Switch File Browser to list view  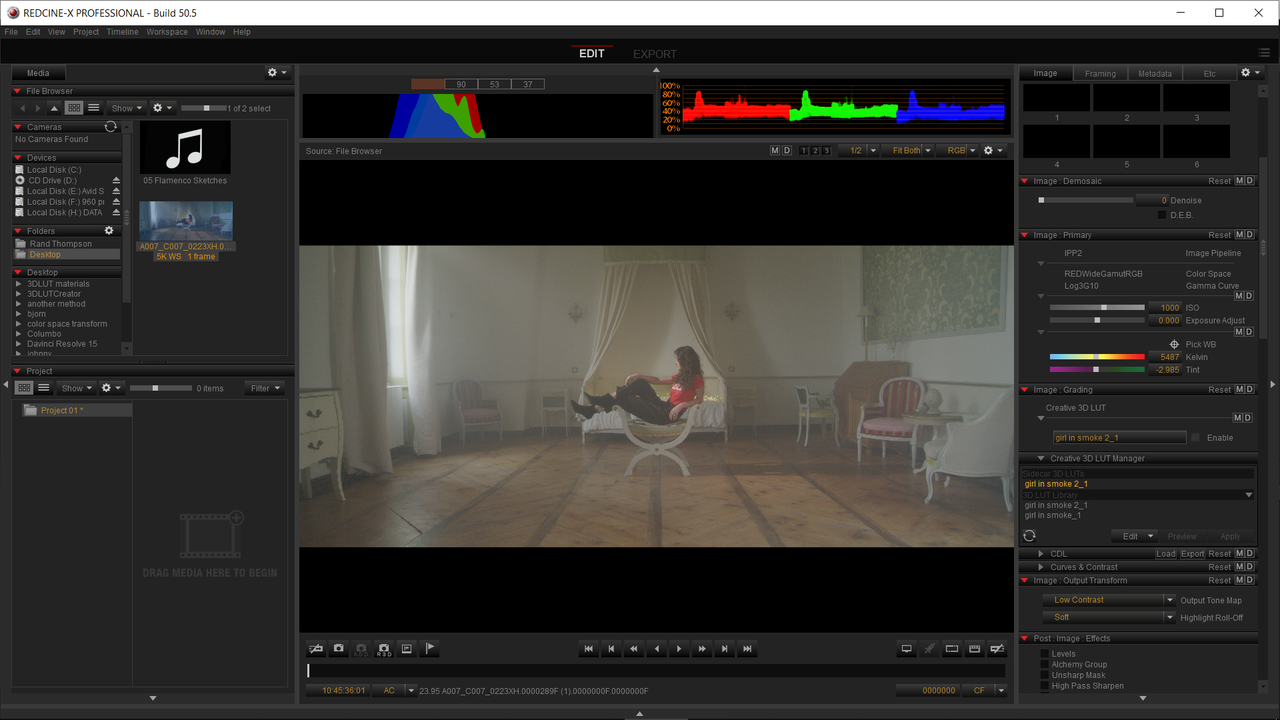click(x=93, y=108)
